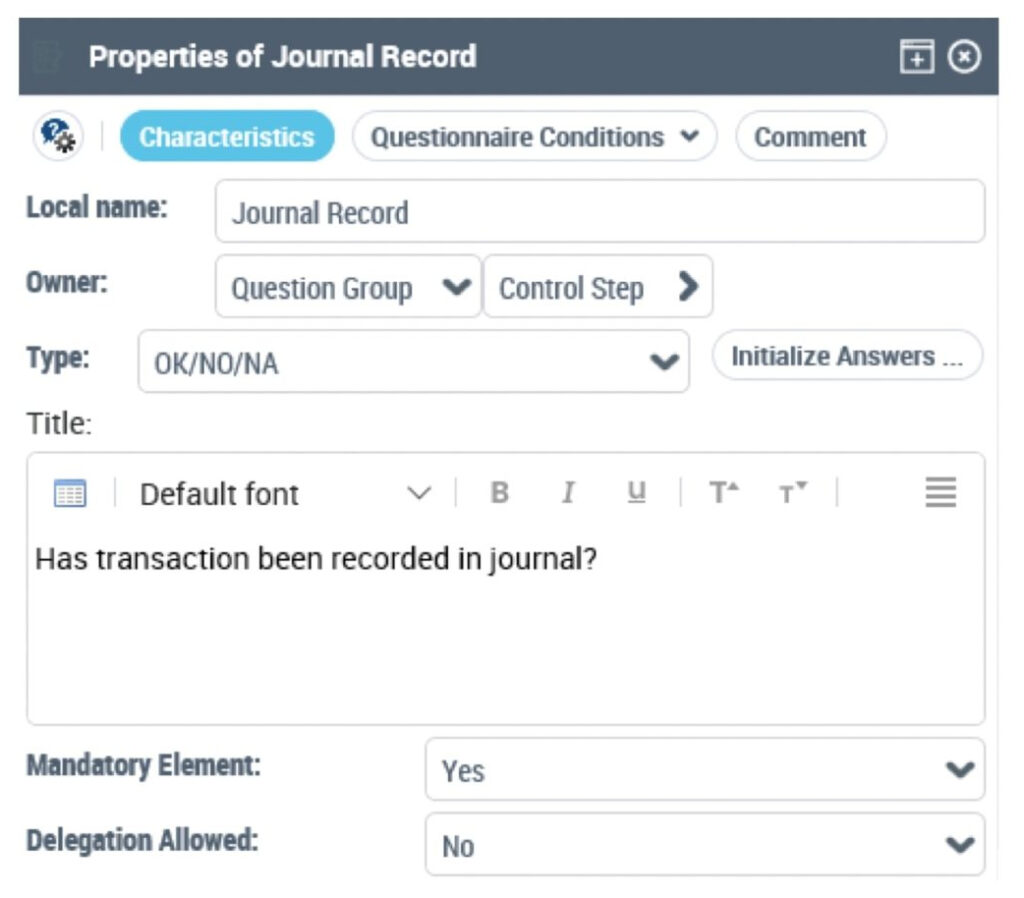
Task: Toggle italic formatting in Title editor
Action: coord(568,493)
